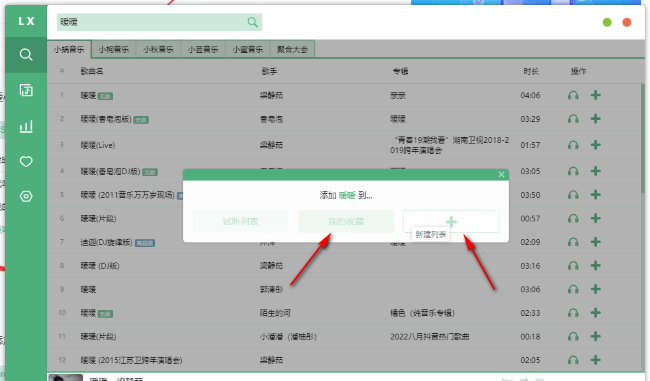Viewport: 650px width, 381px height.
Task: Switch to the 聚合大会 tab
Action: [292, 49]
